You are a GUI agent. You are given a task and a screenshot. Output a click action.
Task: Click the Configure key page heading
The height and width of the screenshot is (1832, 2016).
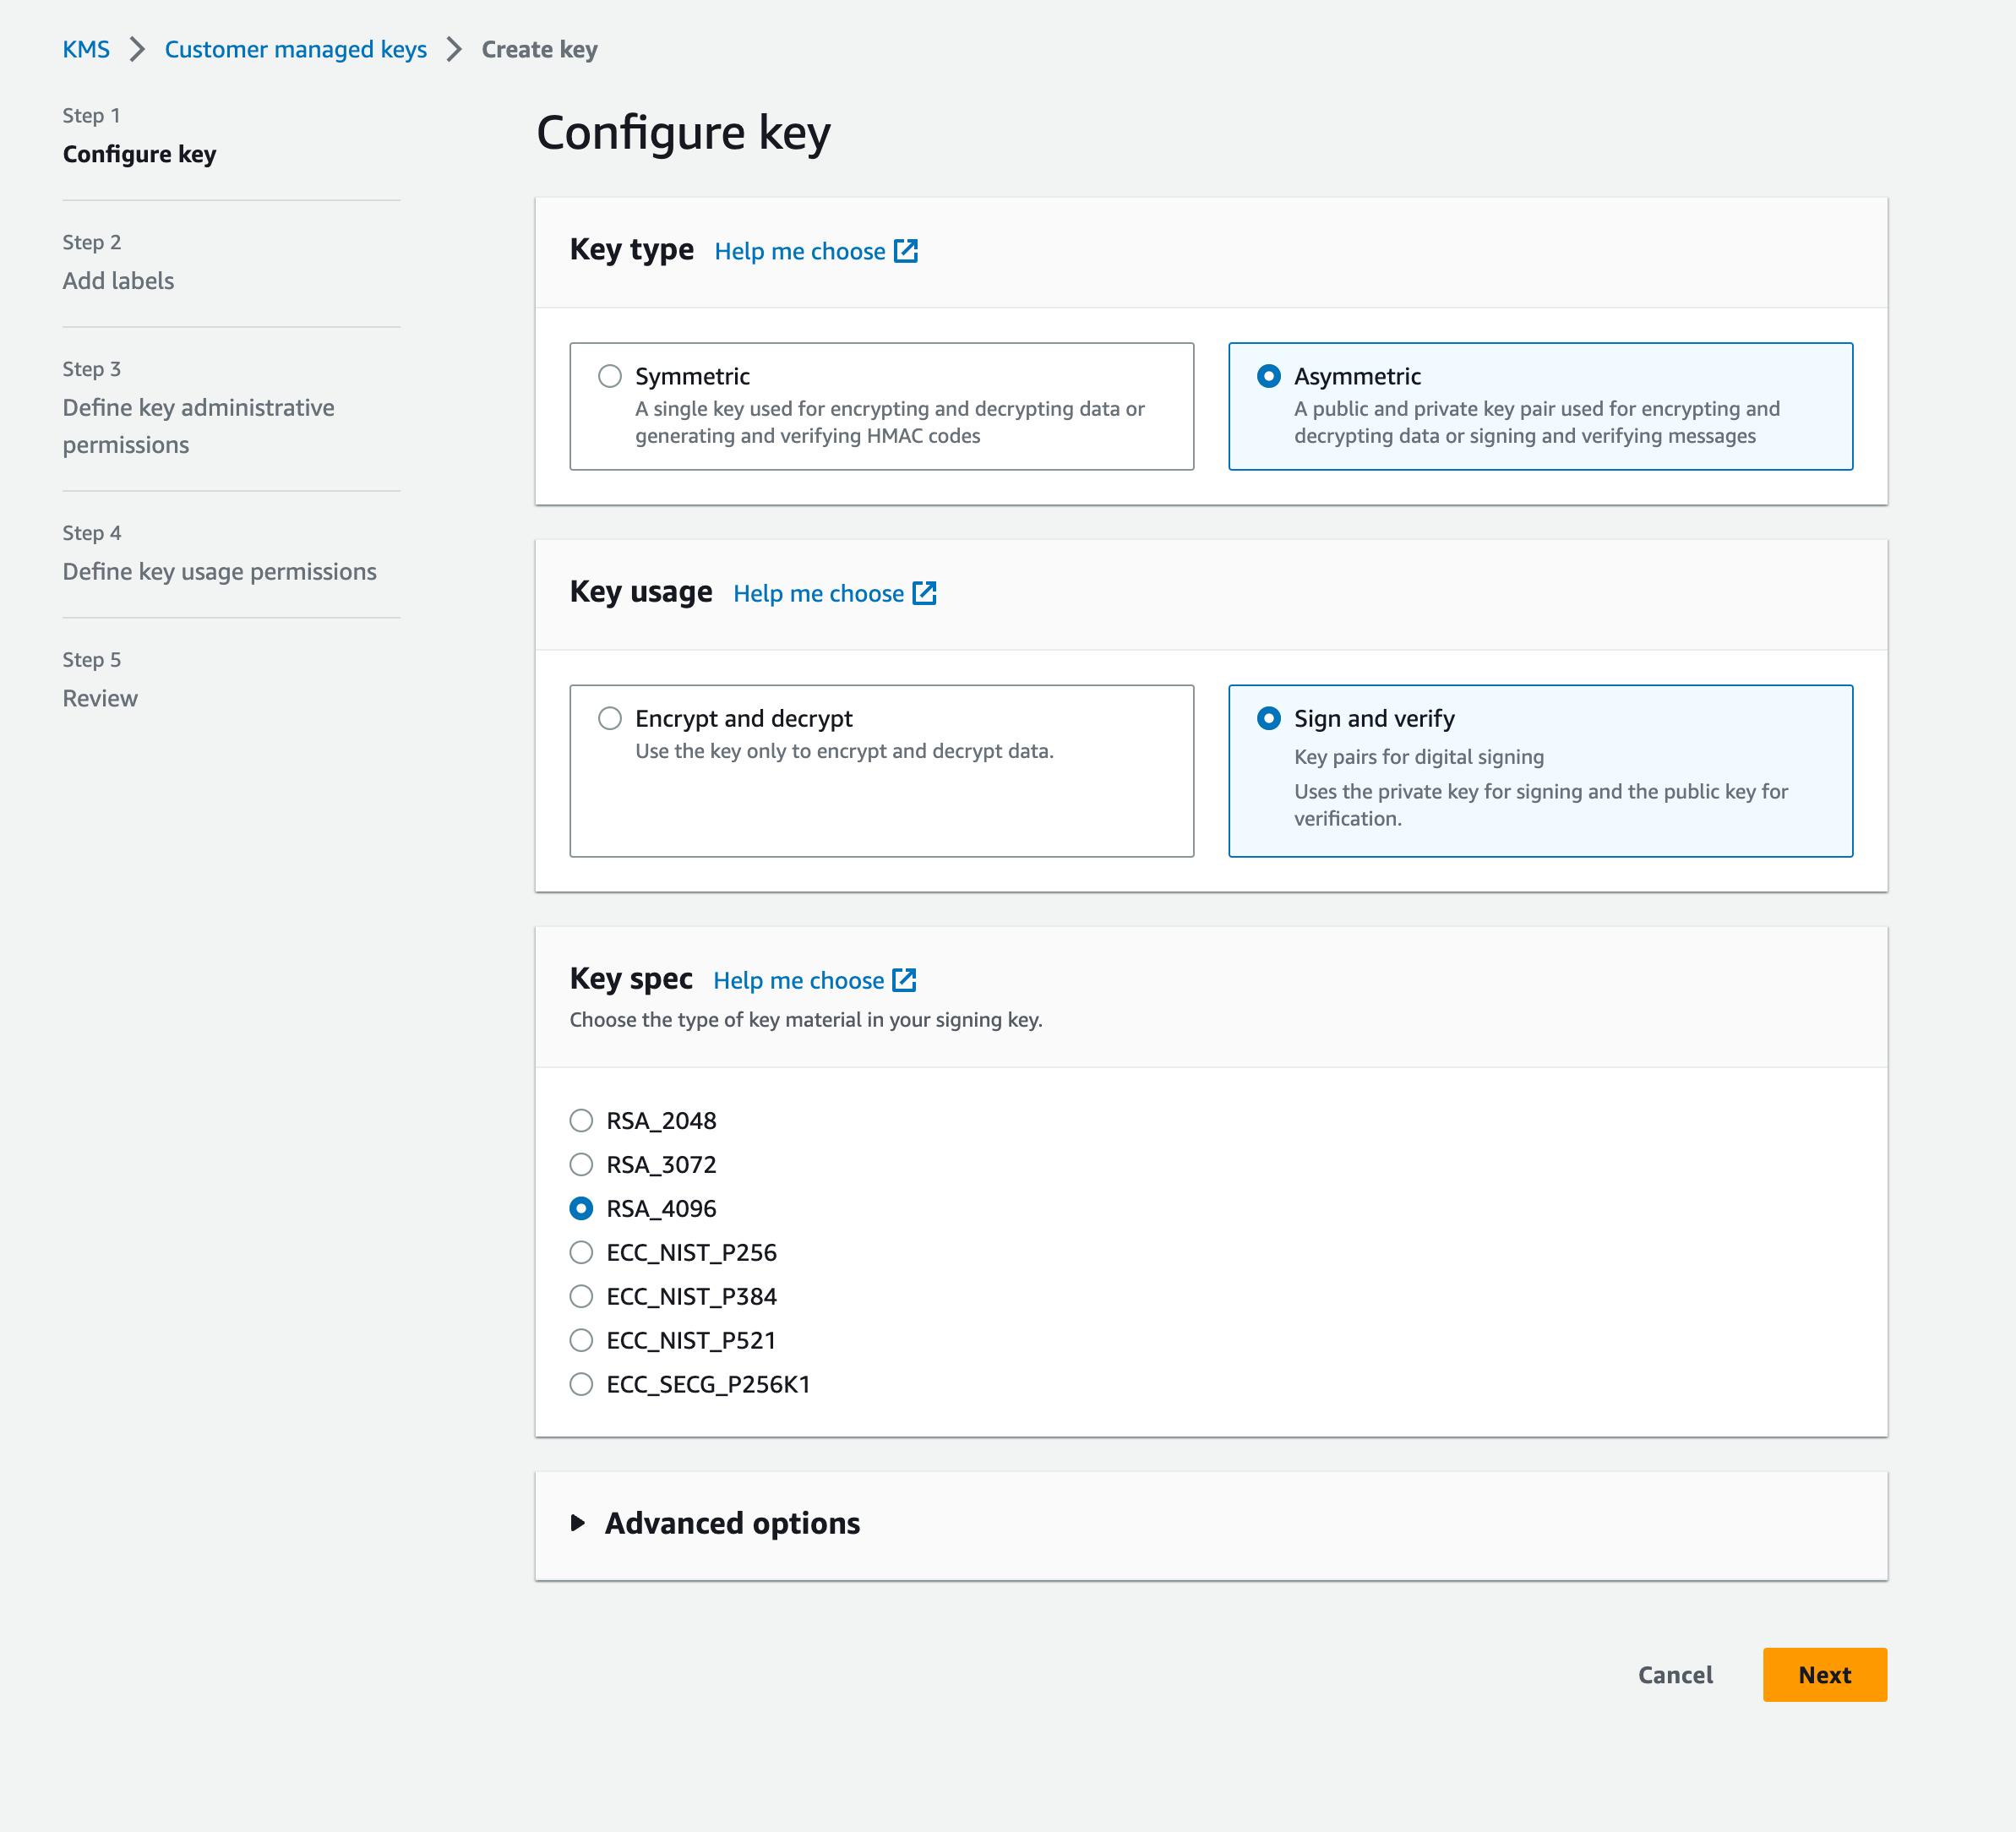(684, 133)
